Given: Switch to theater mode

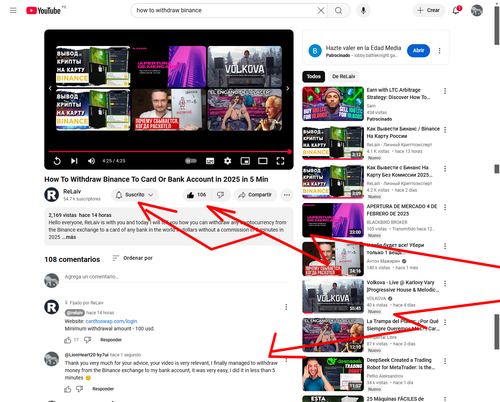Looking at the screenshot, I should pyautogui.click(x=263, y=161).
